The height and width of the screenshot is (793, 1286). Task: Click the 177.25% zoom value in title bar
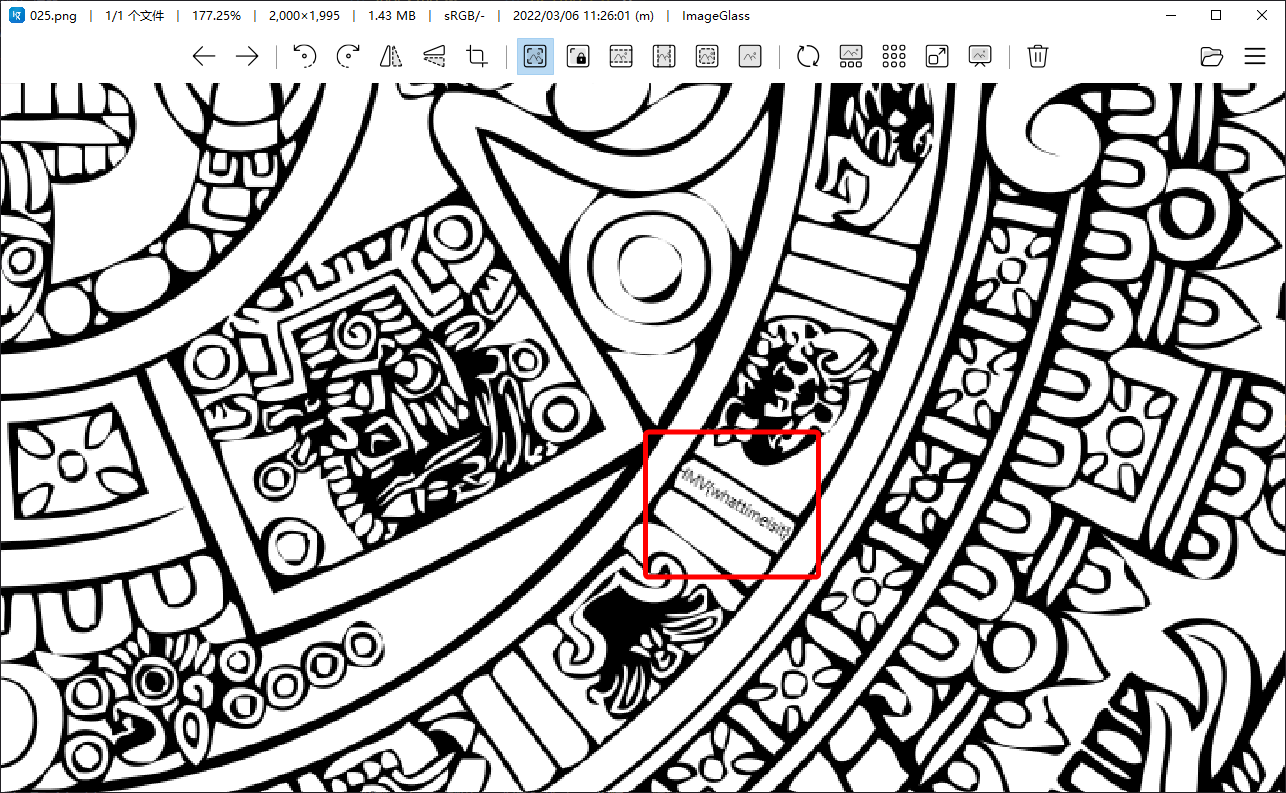(x=217, y=16)
